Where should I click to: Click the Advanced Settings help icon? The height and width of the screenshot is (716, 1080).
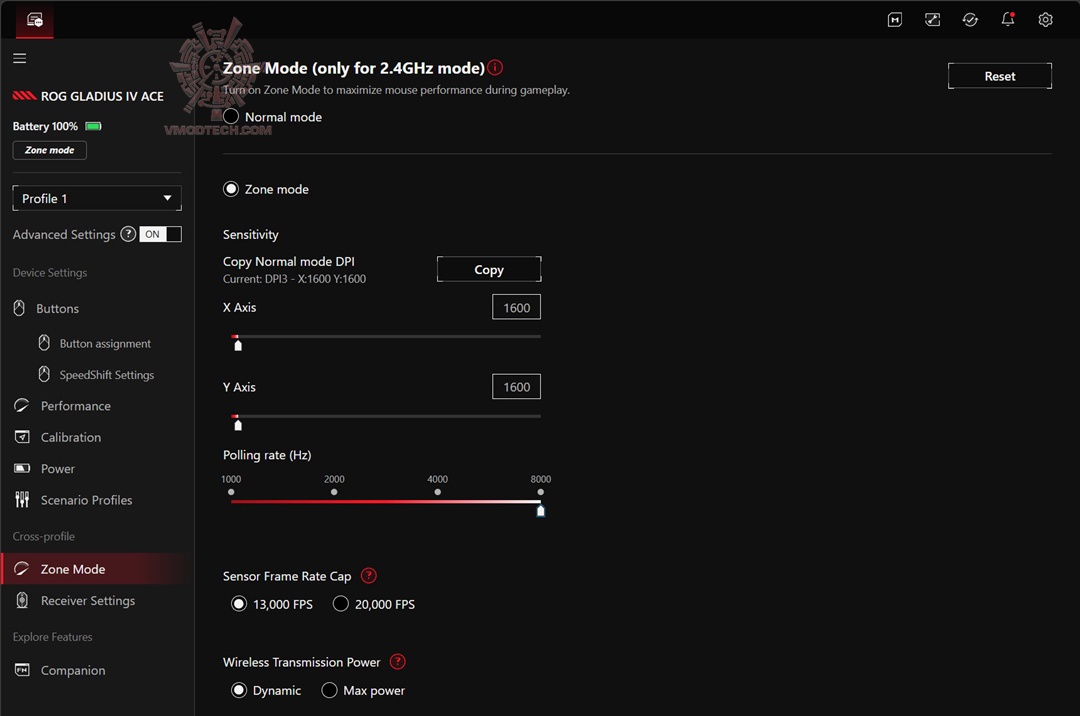pos(128,234)
